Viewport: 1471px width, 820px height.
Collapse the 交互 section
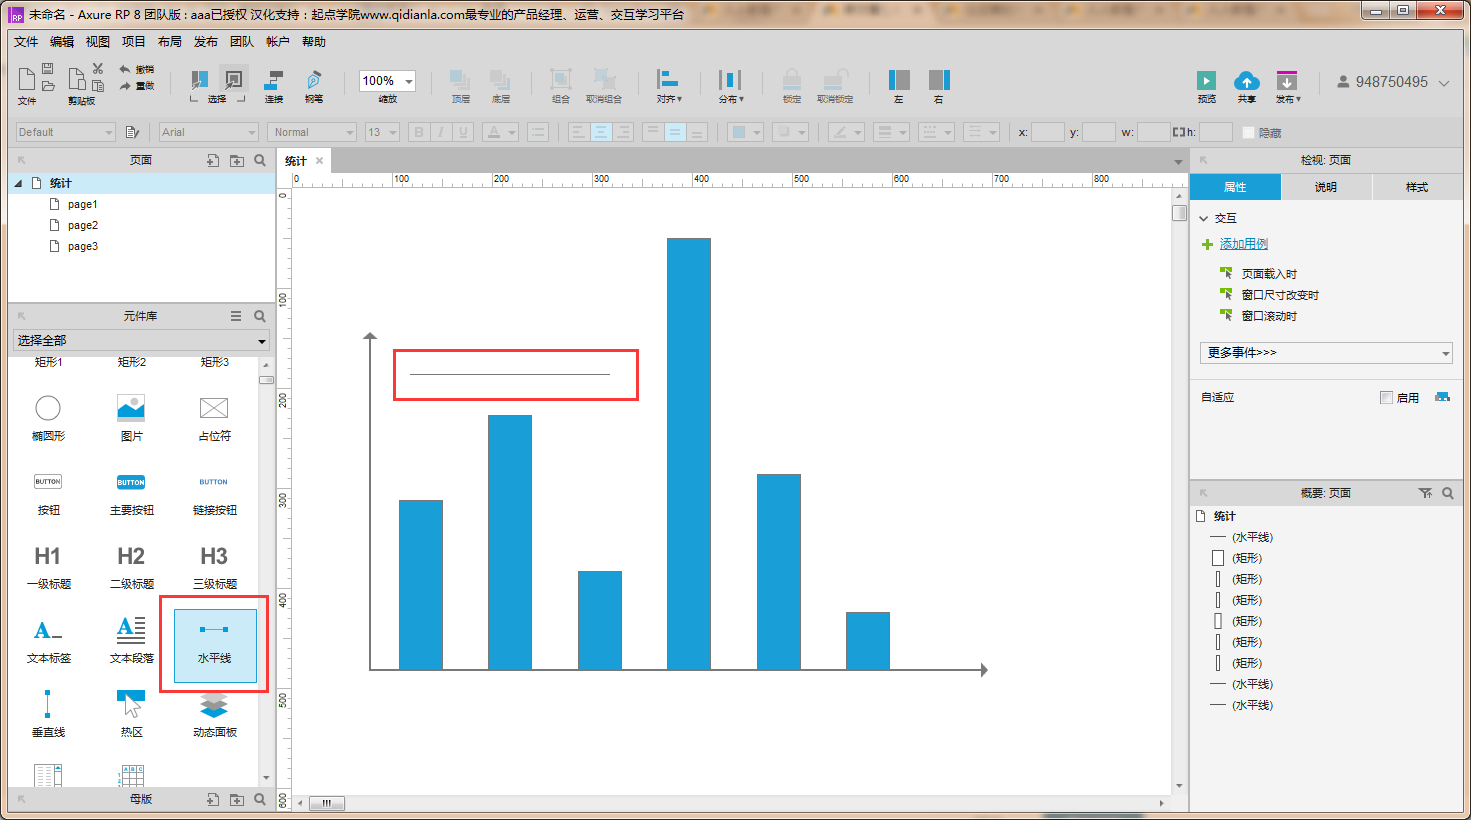pos(1204,218)
